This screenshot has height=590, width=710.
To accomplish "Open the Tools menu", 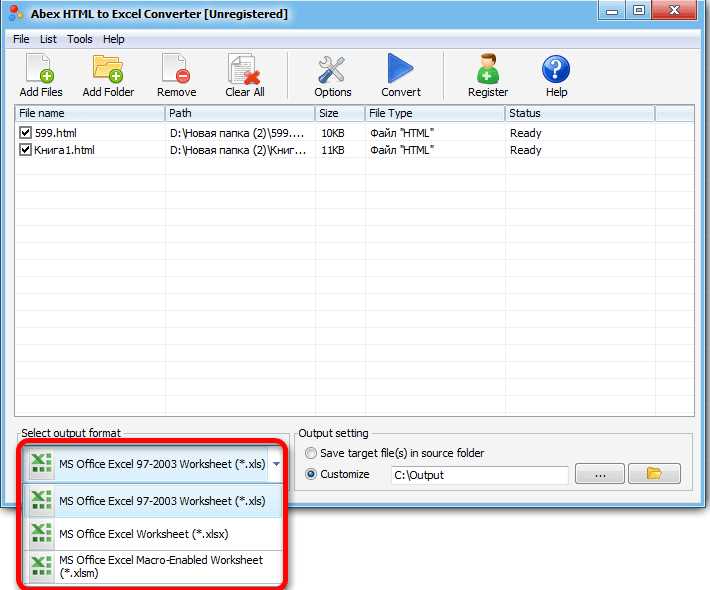I will point(80,39).
